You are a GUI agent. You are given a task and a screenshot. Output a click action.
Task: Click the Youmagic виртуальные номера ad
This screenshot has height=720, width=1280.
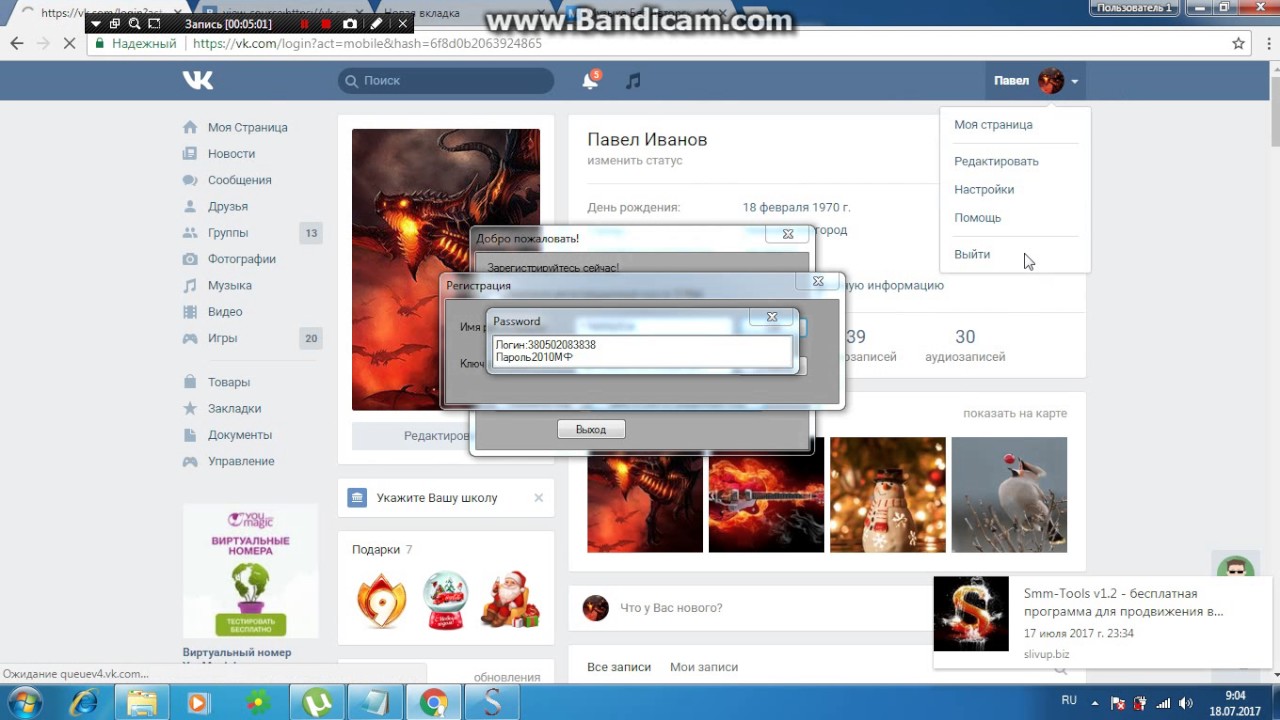[x=250, y=570]
